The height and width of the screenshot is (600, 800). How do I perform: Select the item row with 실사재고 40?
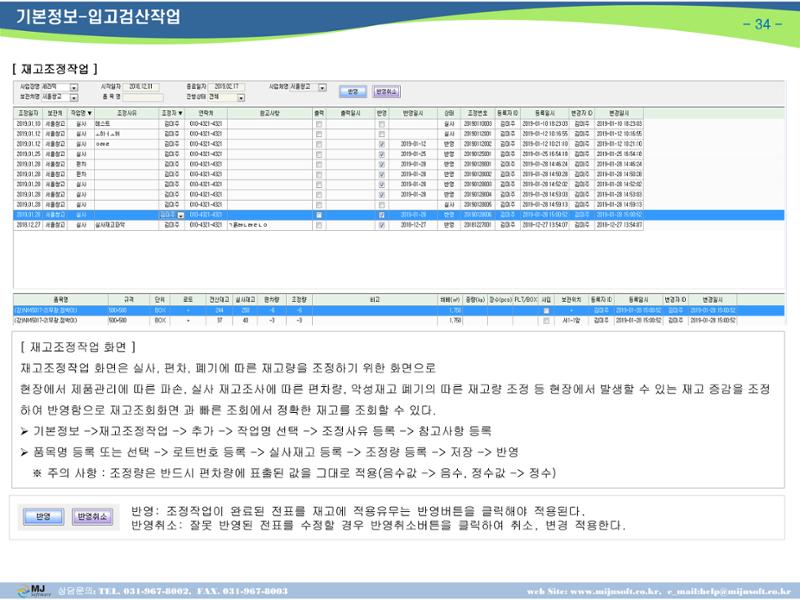pyautogui.click(x=375, y=321)
